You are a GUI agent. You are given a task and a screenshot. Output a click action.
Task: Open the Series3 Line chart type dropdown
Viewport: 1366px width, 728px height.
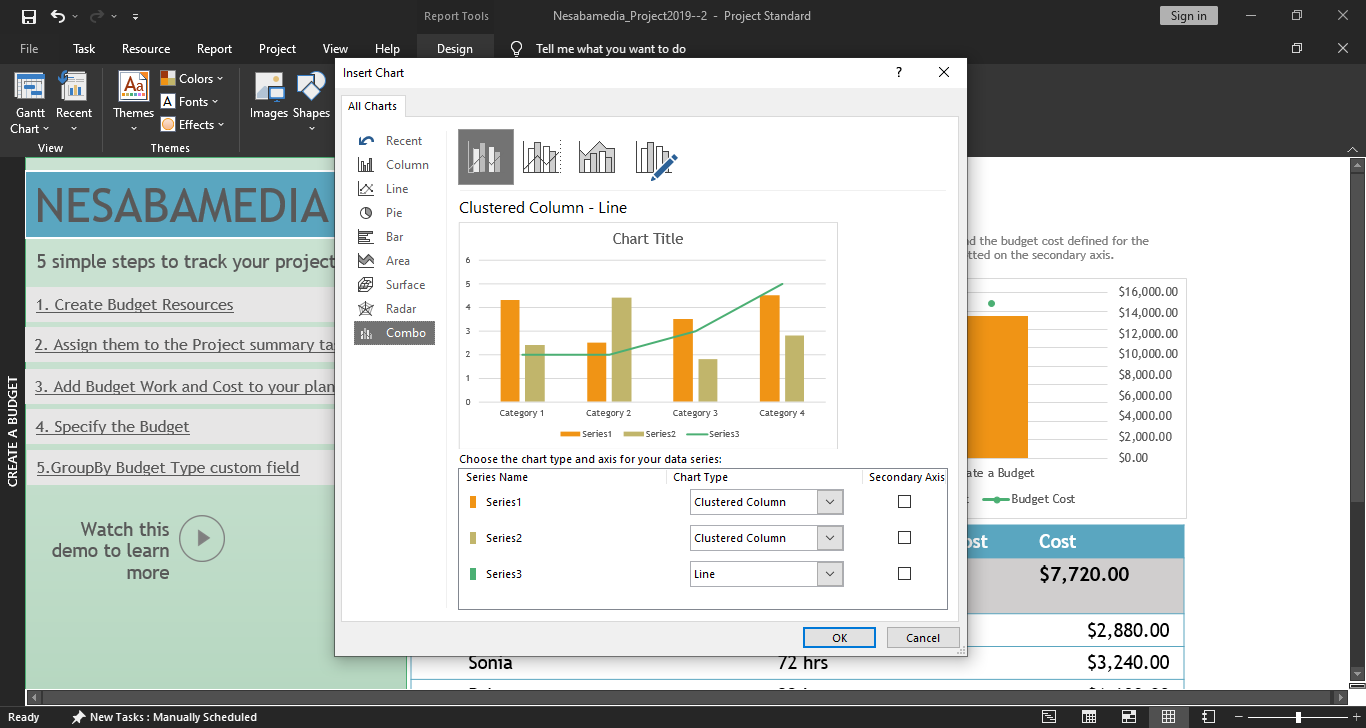[x=830, y=574]
